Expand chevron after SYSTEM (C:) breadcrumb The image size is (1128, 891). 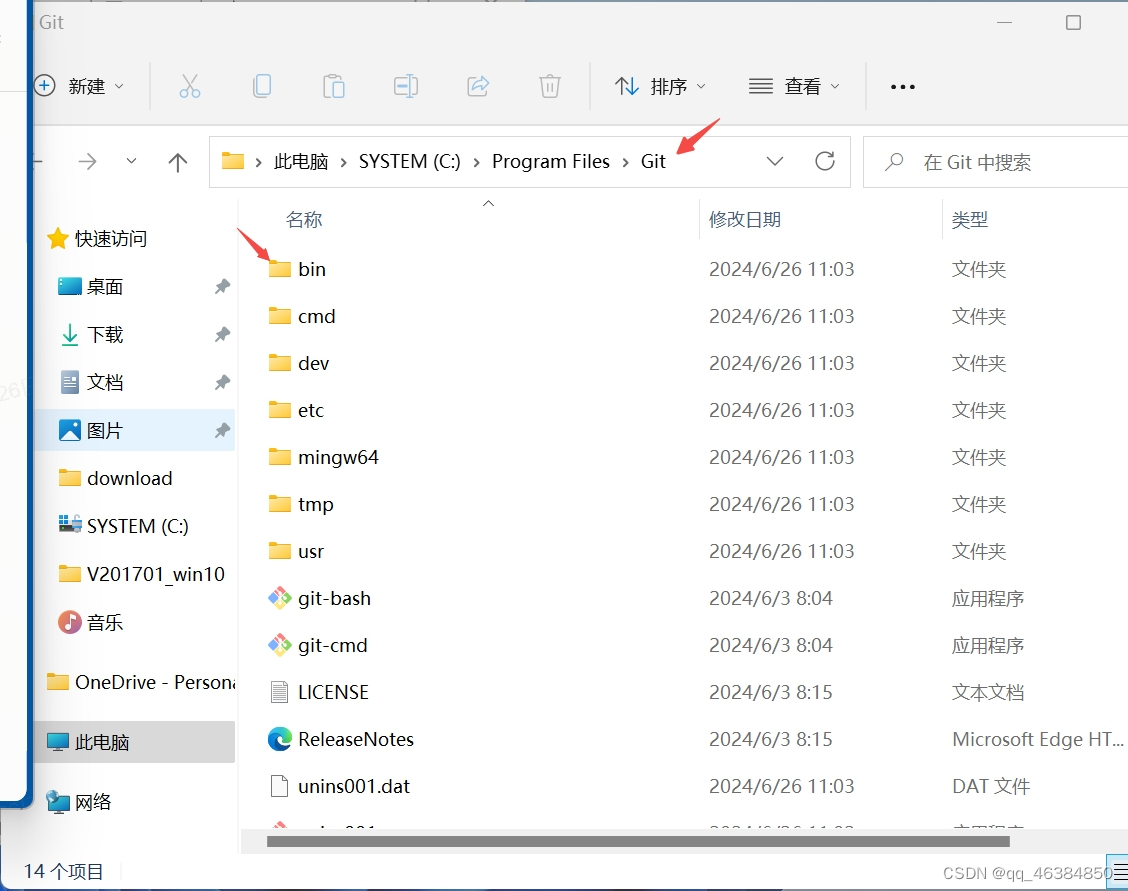476,162
